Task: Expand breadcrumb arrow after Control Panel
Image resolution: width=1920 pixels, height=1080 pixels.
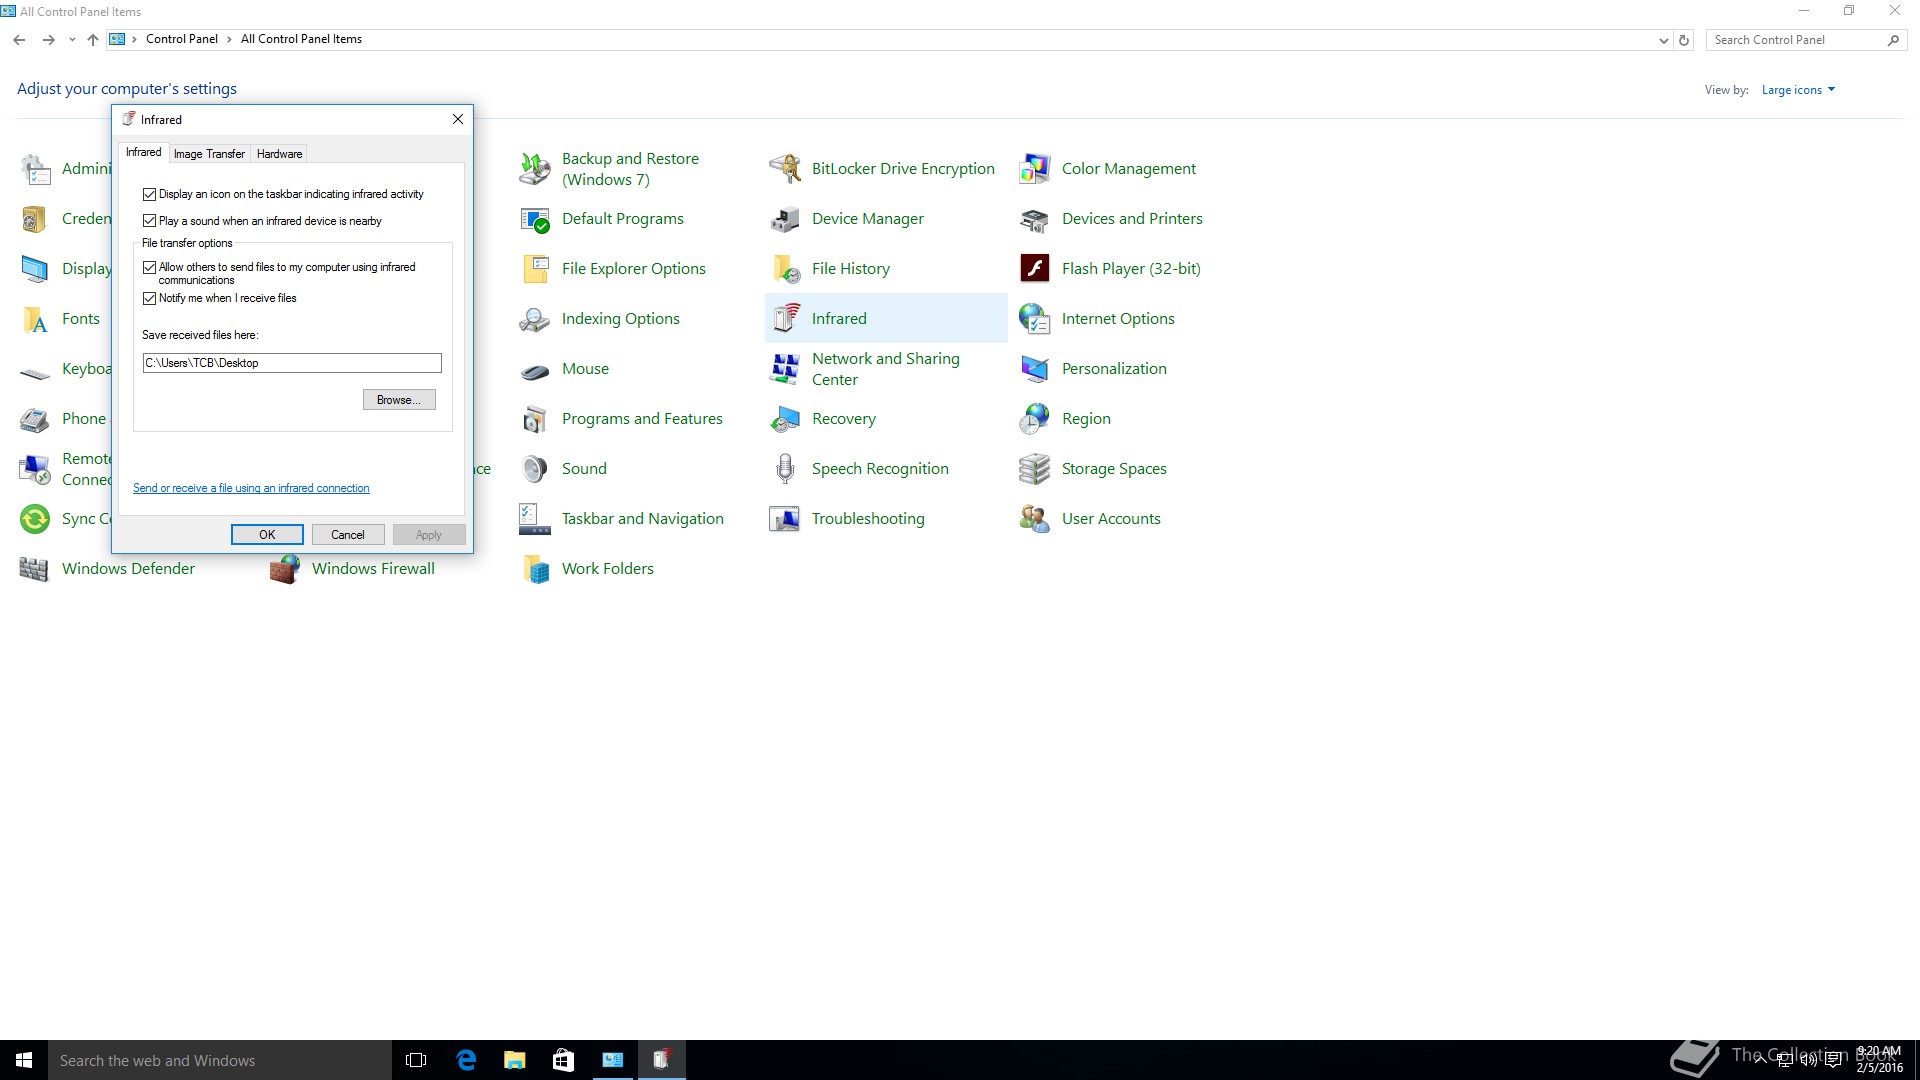Action: (x=230, y=39)
